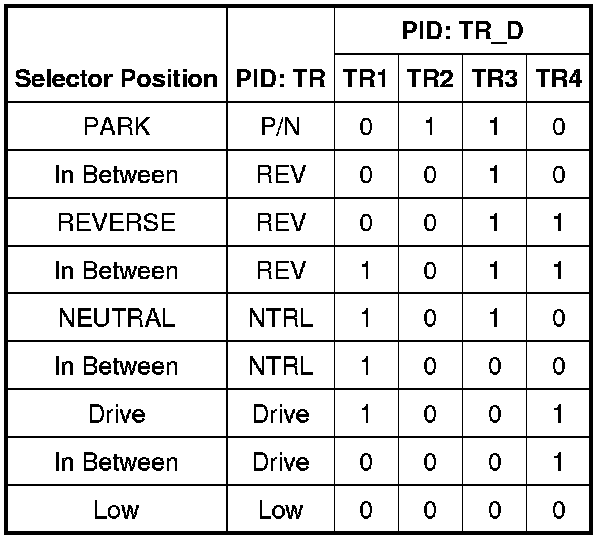Select the P/N cell in PID: TR column
This screenshot has height=540, width=608.
pos(281,127)
